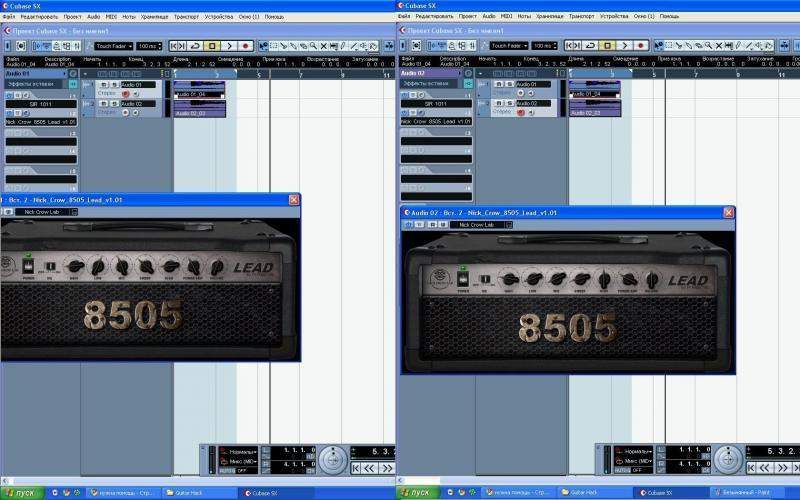Select the Mute X tool in left window

(x=323, y=46)
